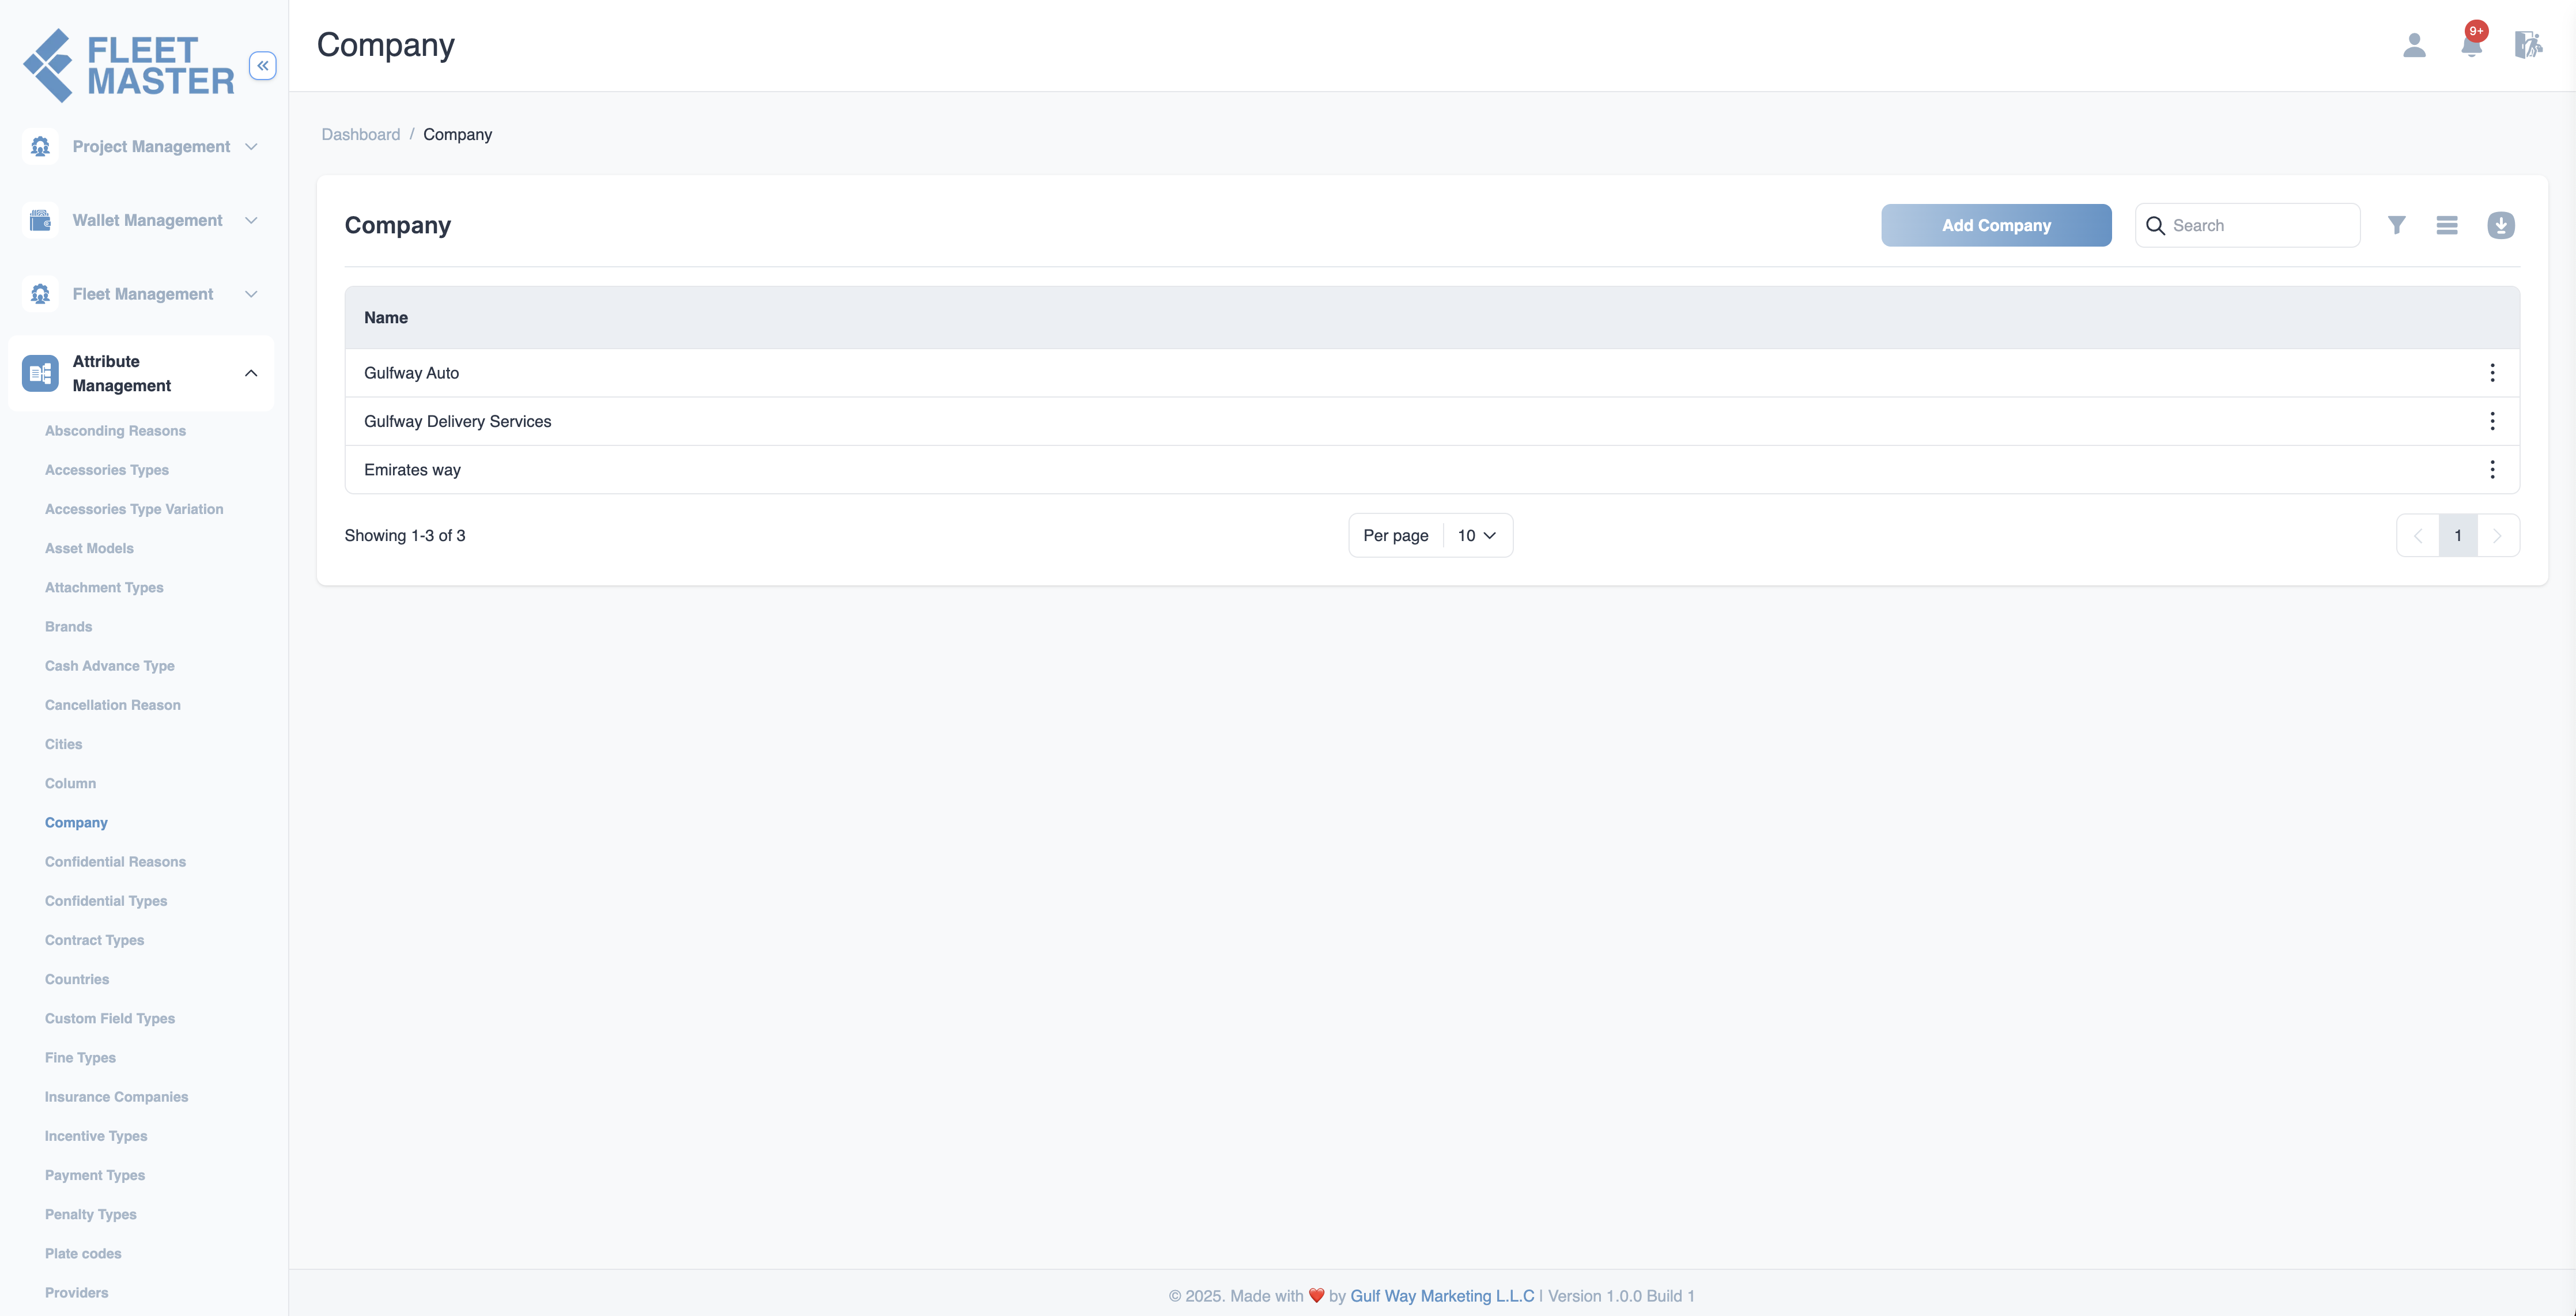Open the Per page 10 dropdown
This screenshot has height=1316, width=2576.
point(1477,535)
